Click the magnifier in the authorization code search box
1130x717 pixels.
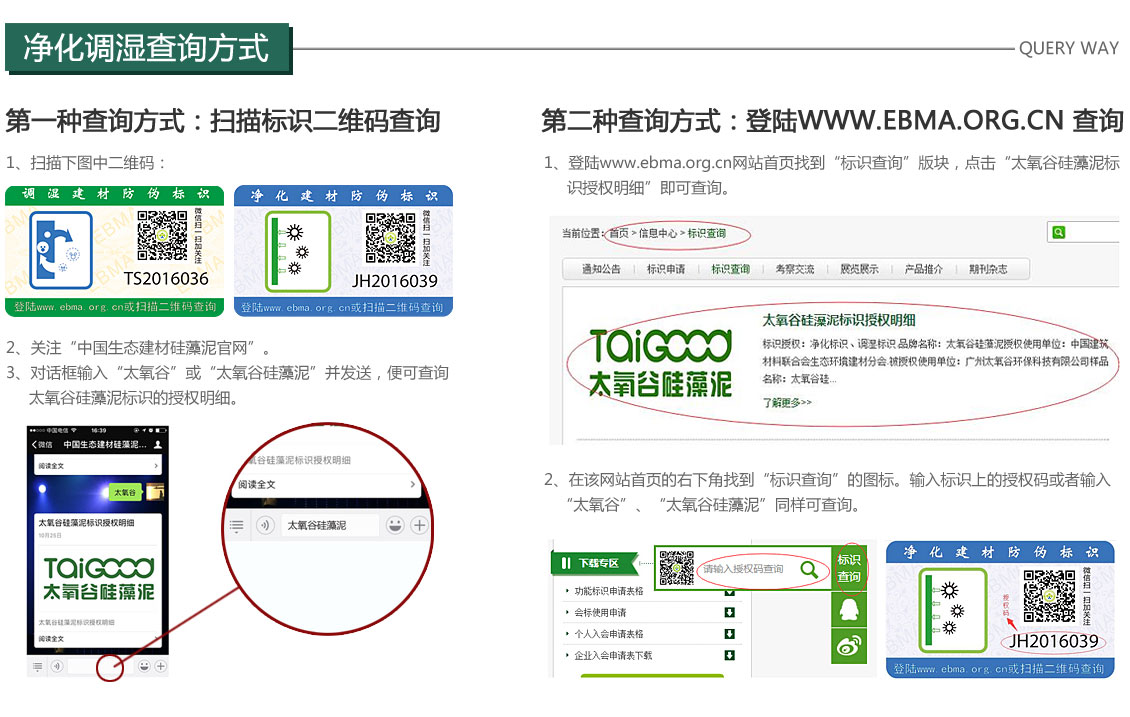point(809,569)
